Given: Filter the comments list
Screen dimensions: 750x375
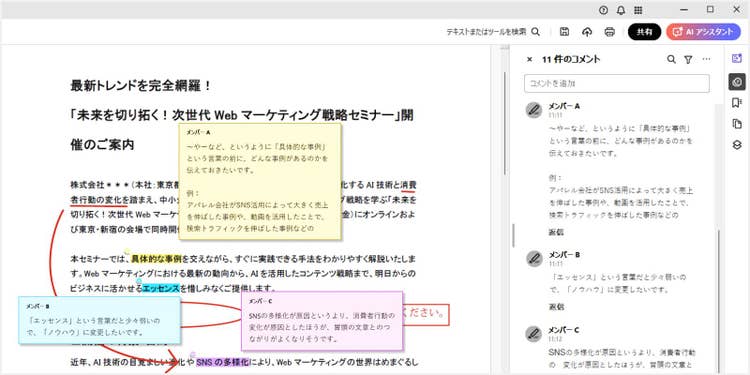Looking at the screenshot, I should tap(688, 59).
